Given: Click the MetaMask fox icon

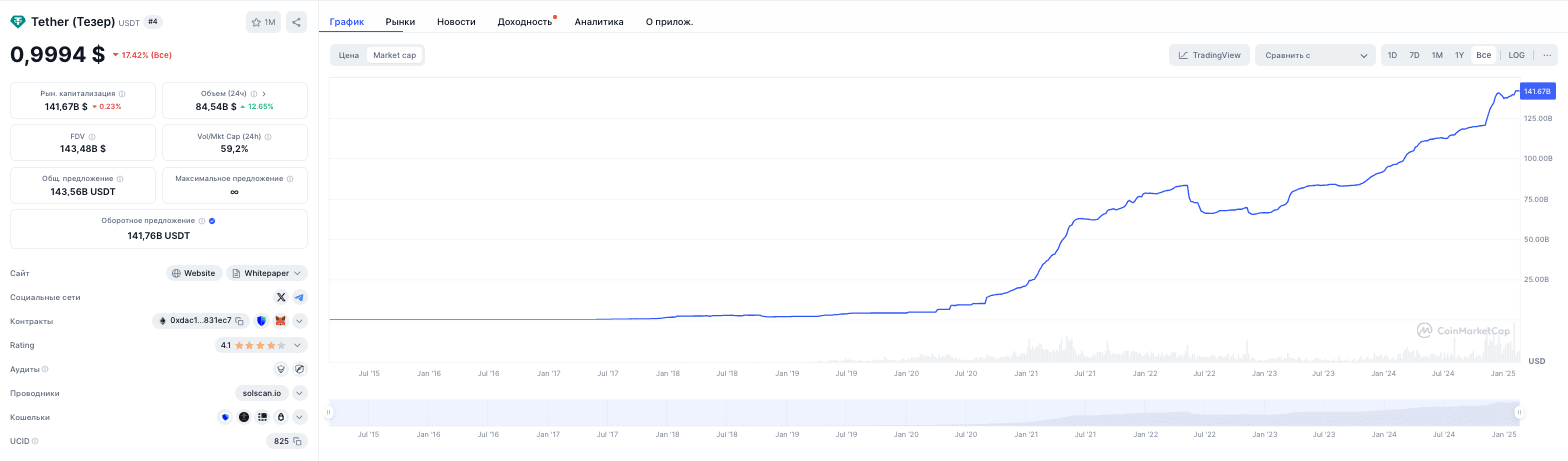Looking at the screenshot, I should click(x=281, y=321).
